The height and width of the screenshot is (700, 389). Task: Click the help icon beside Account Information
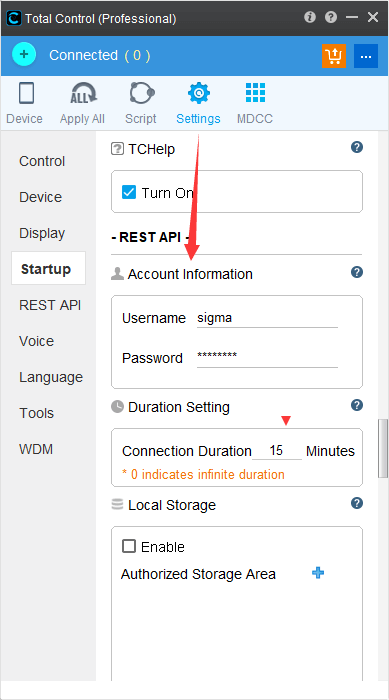click(x=357, y=272)
